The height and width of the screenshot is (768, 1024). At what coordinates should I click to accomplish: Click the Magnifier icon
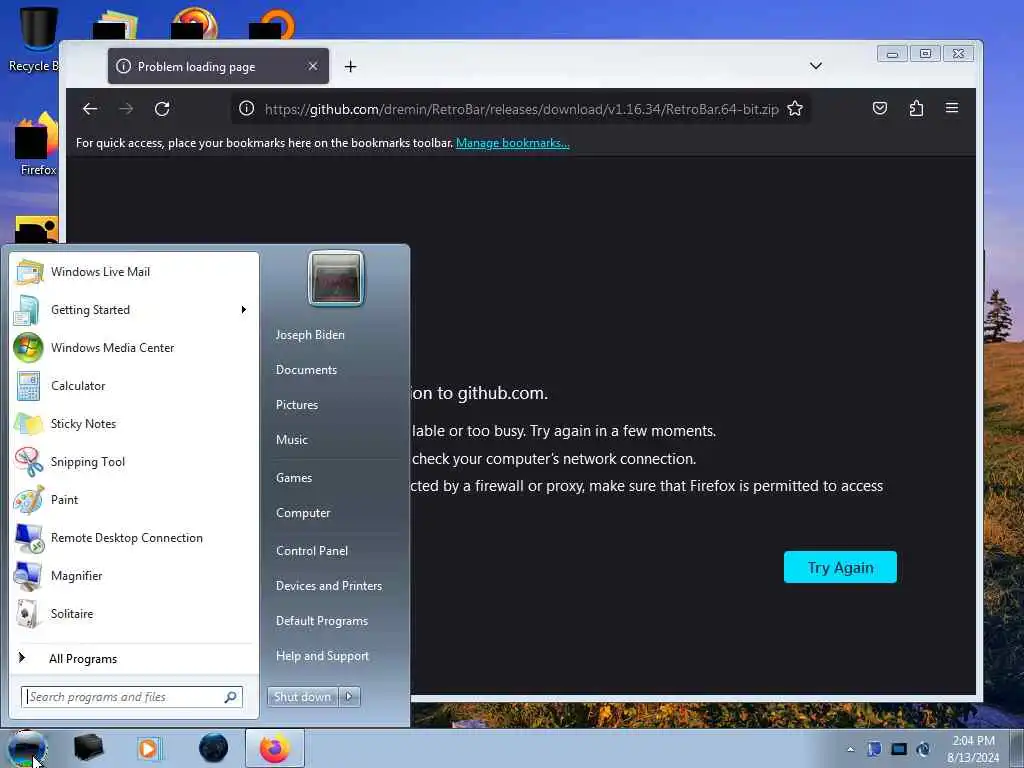(x=28, y=576)
